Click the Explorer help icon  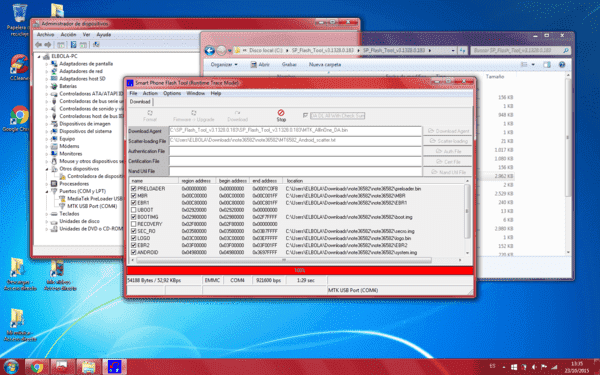click(x=562, y=65)
